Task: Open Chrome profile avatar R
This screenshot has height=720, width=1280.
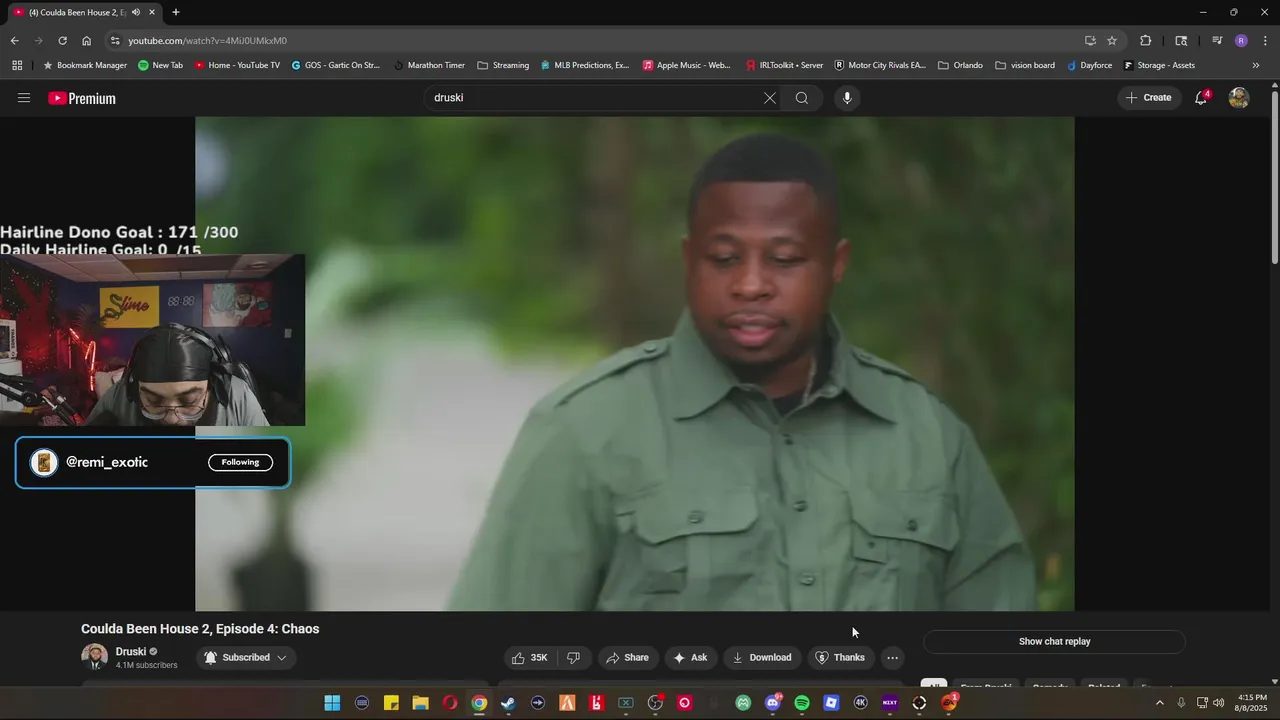Action: (x=1241, y=40)
